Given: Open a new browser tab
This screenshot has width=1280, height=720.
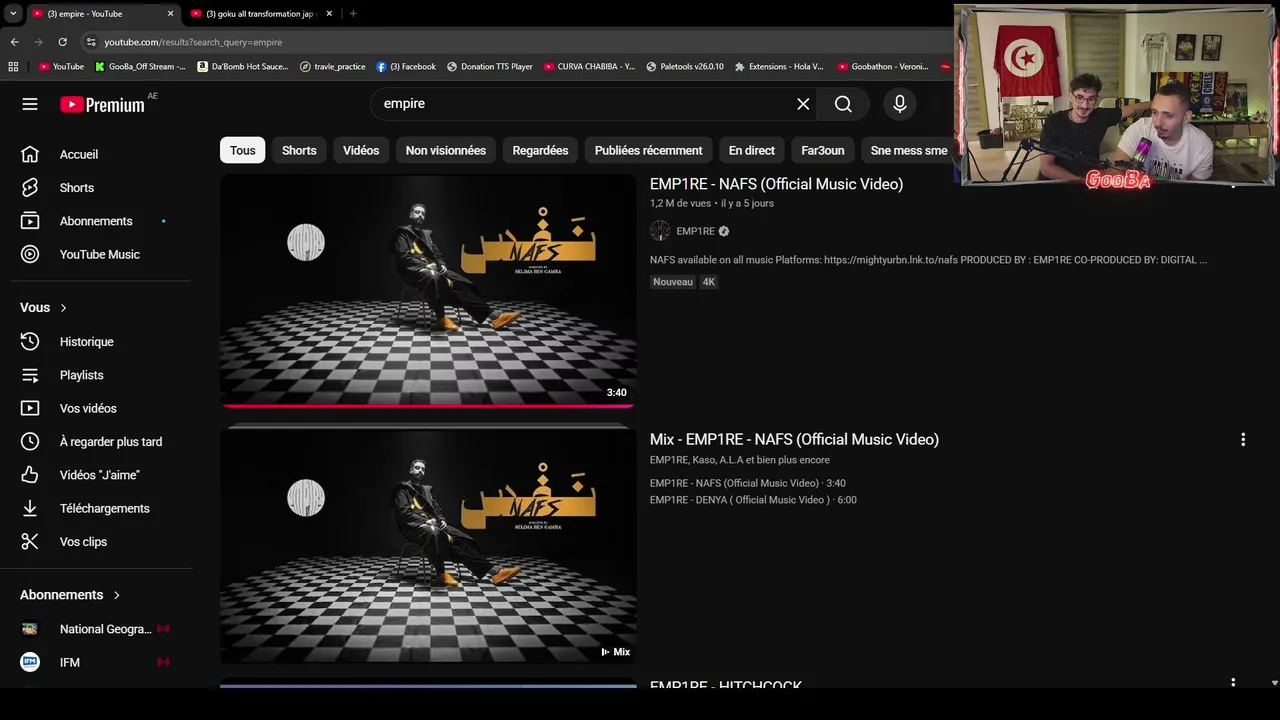Looking at the screenshot, I should [x=353, y=14].
